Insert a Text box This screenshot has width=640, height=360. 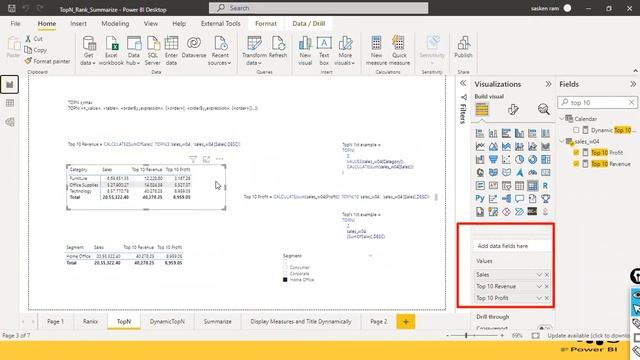(324, 51)
